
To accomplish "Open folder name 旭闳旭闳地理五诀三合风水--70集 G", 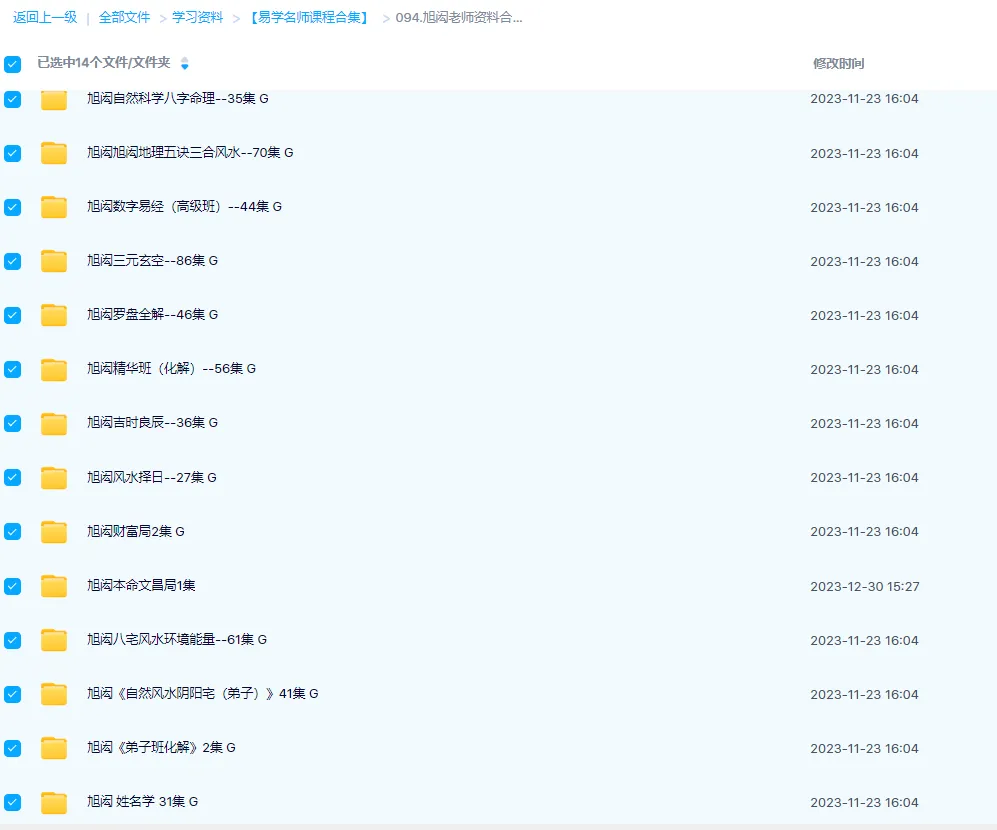I will (190, 153).
